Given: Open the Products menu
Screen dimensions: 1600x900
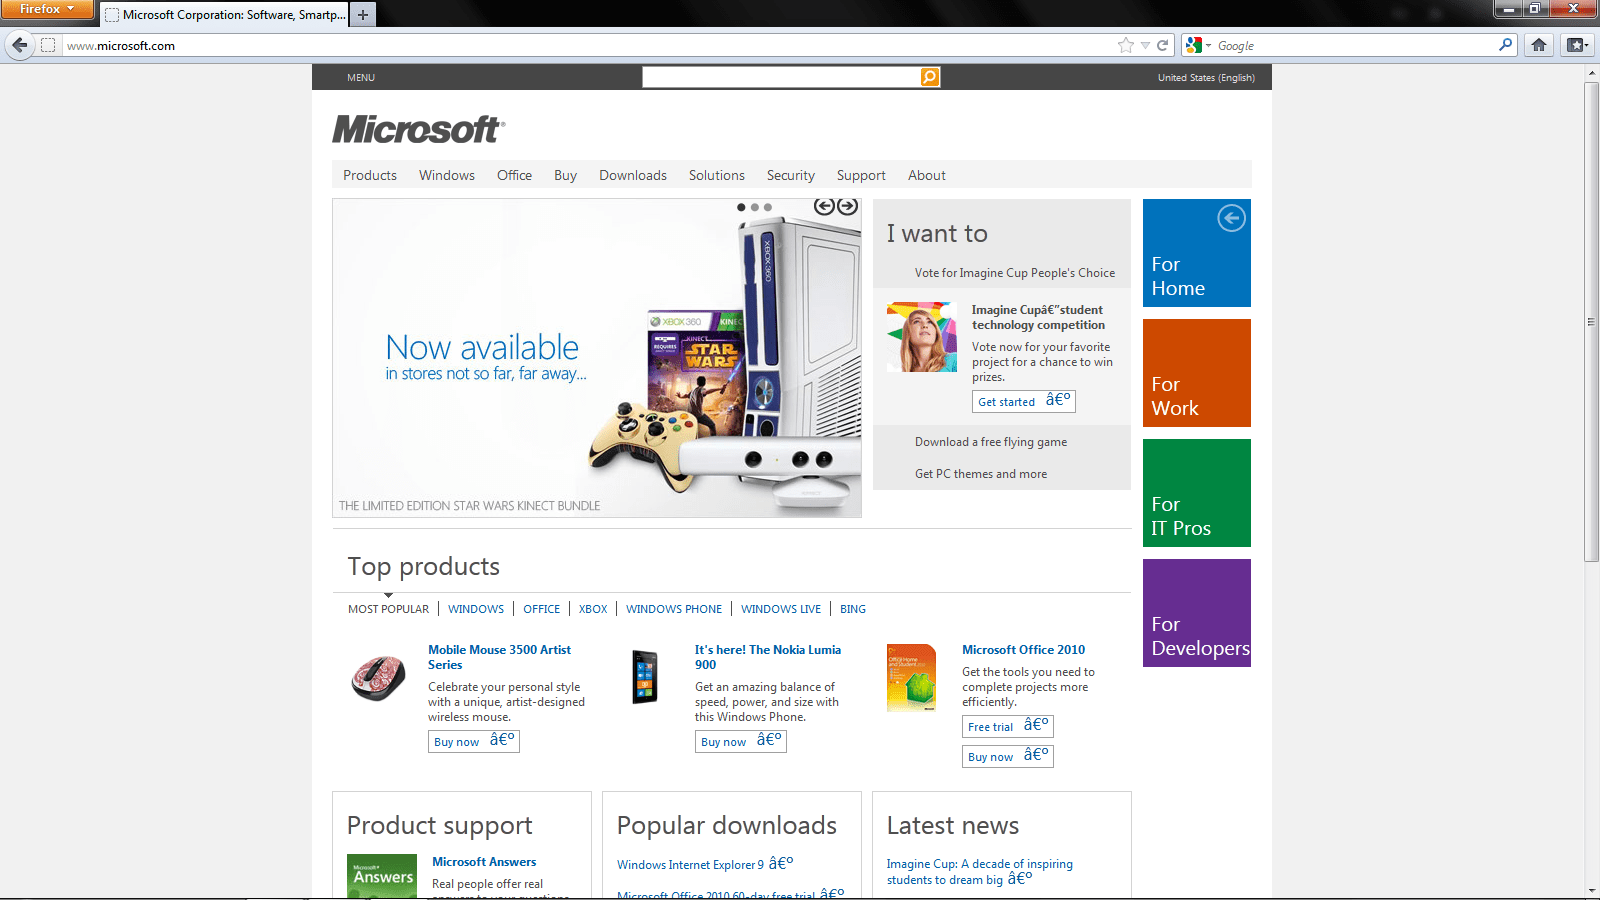Looking at the screenshot, I should pyautogui.click(x=370, y=175).
